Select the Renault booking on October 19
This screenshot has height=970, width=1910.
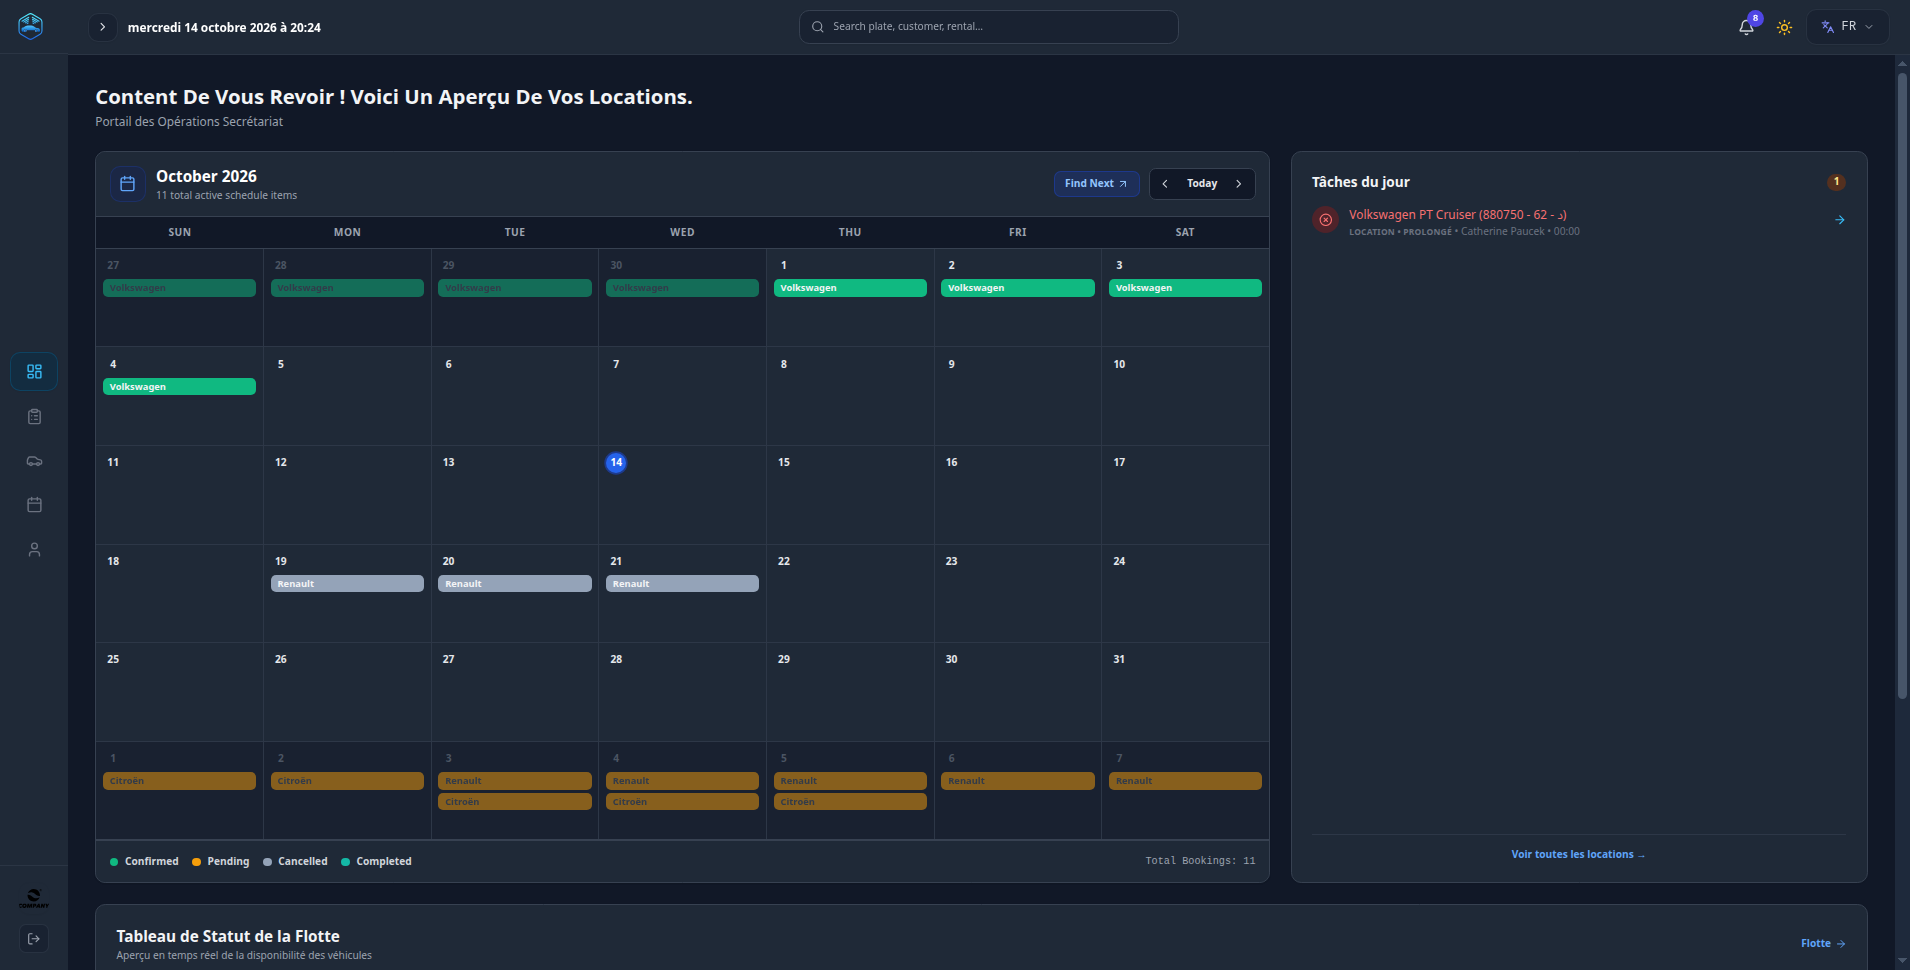point(347,584)
